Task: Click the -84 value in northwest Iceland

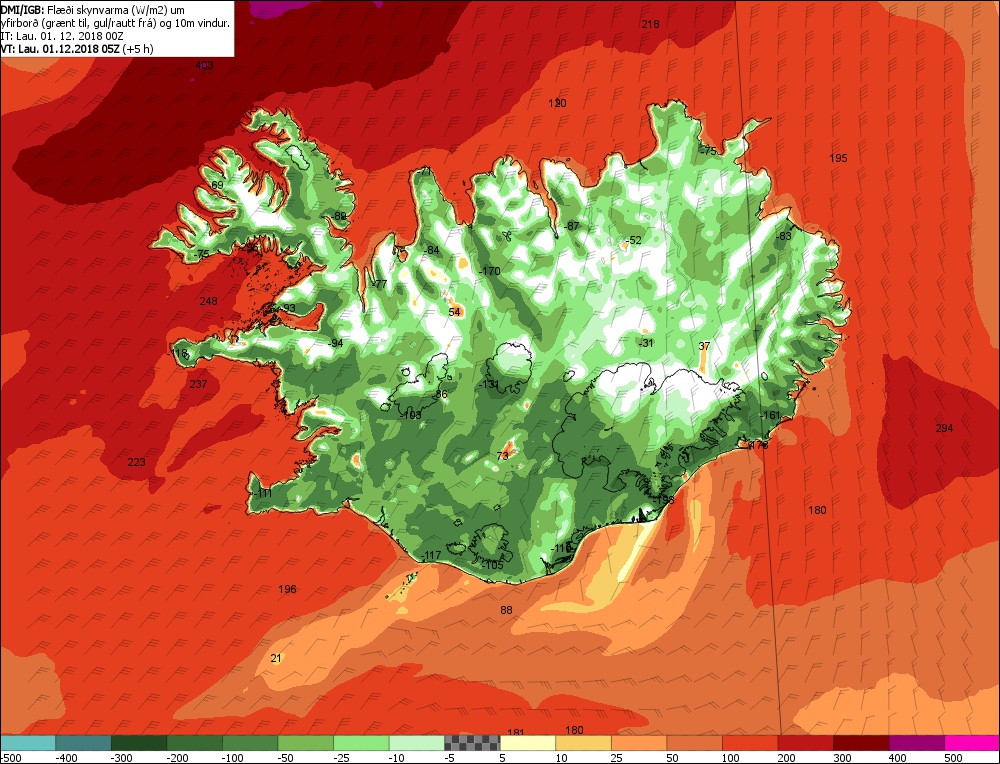Action: (x=432, y=250)
